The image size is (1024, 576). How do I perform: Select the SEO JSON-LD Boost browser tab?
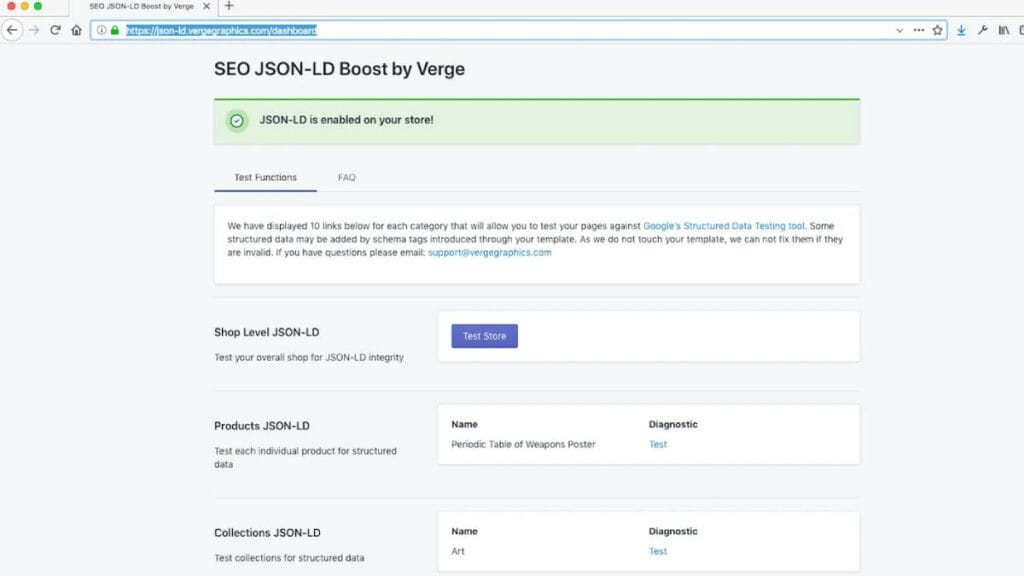click(142, 6)
